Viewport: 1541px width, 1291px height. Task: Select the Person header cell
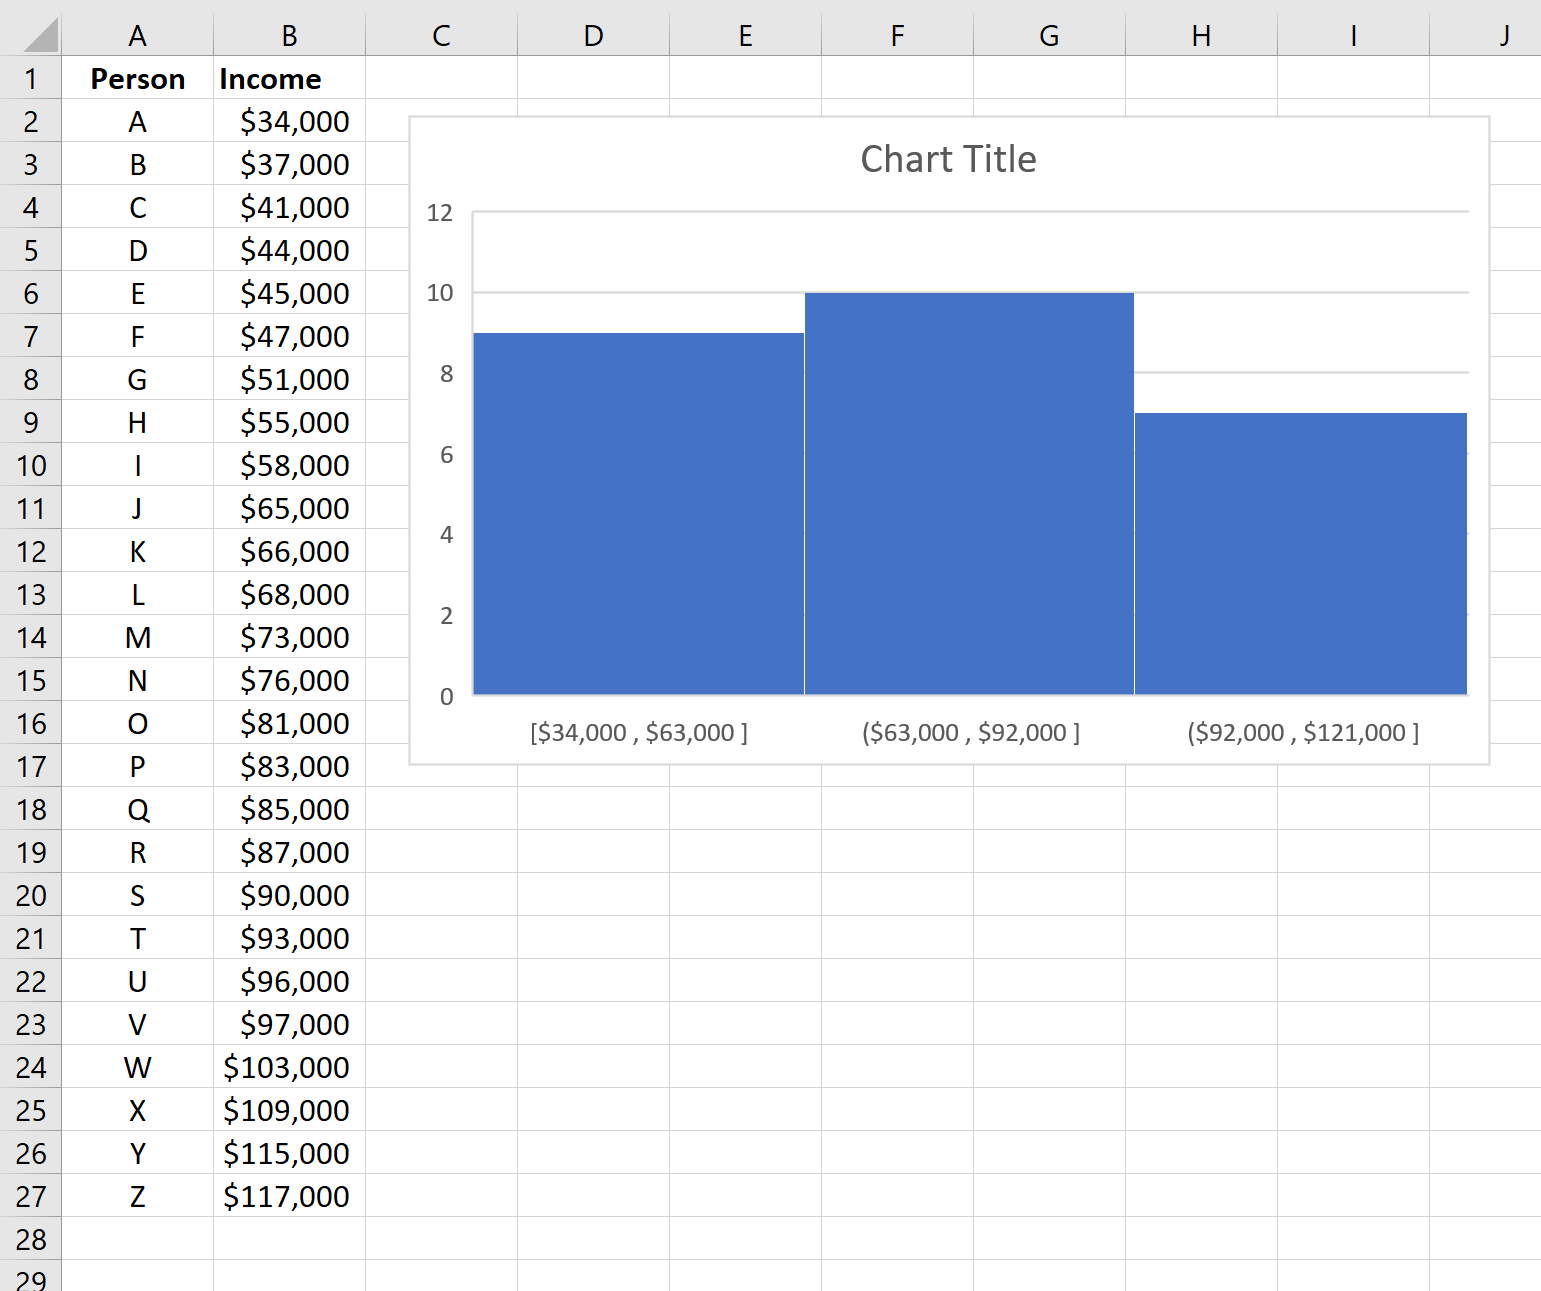point(137,79)
